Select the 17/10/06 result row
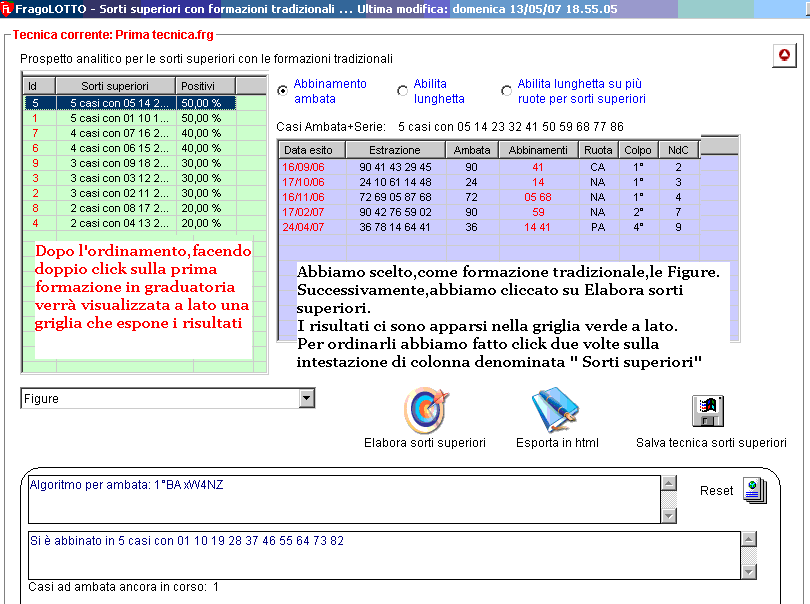This screenshot has width=810, height=604. pos(450,182)
